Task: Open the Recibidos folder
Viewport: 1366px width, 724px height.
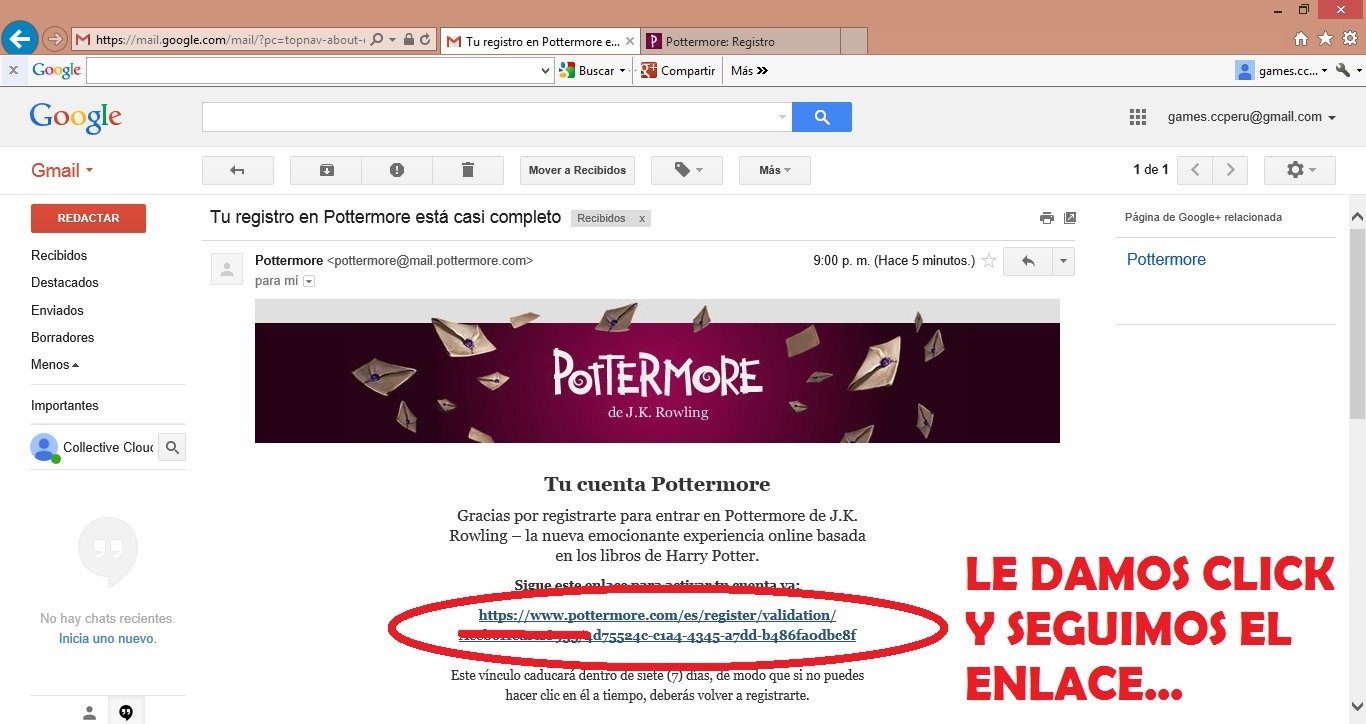Action: [x=59, y=256]
